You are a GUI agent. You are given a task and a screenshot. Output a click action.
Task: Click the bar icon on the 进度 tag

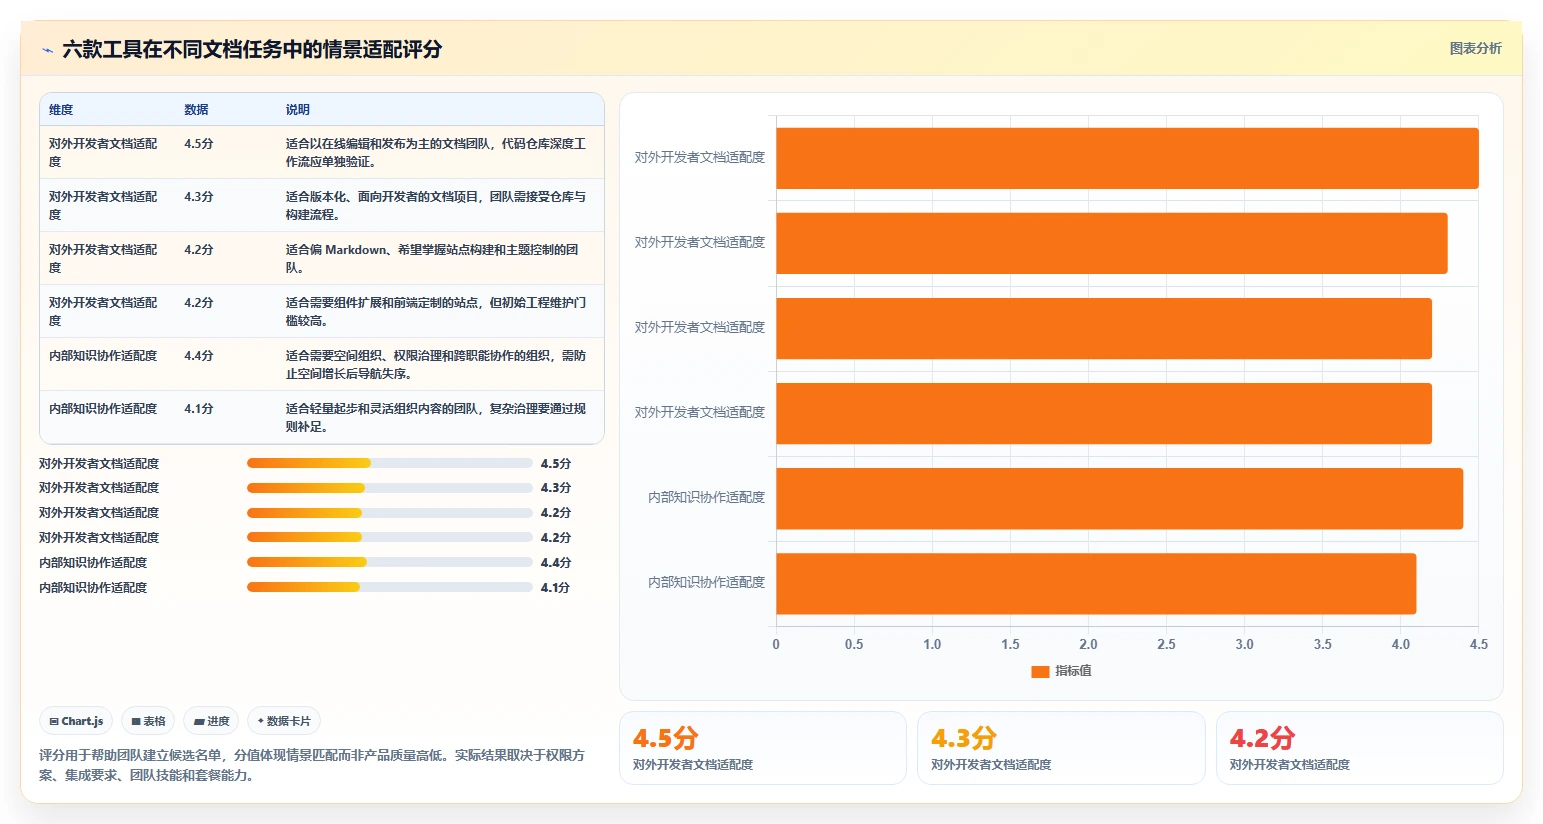click(x=199, y=721)
